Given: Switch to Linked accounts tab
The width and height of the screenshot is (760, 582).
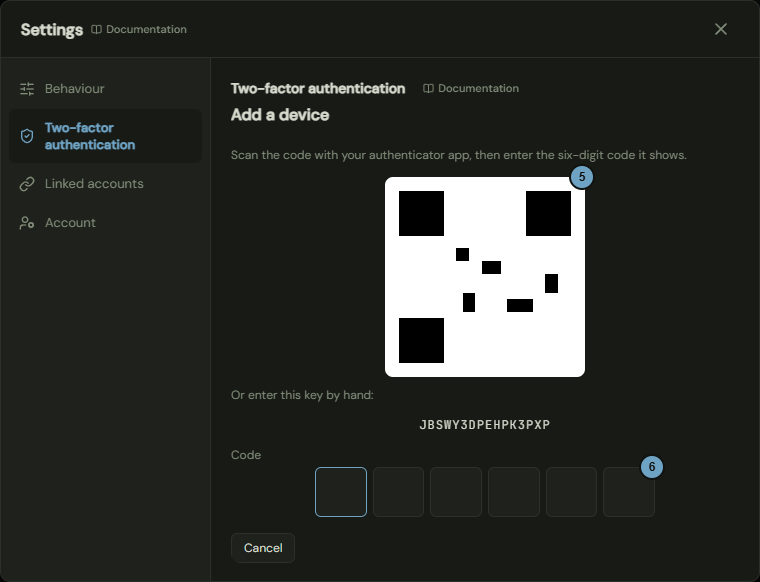Looking at the screenshot, I should tap(105, 184).
